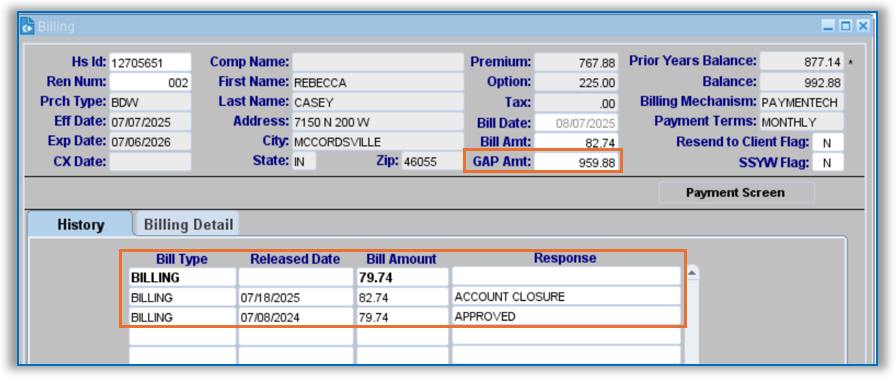Click the Exp Date field 07/06/2026
The height and width of the screenshot is (381, 896).
[x=150, y=142]
